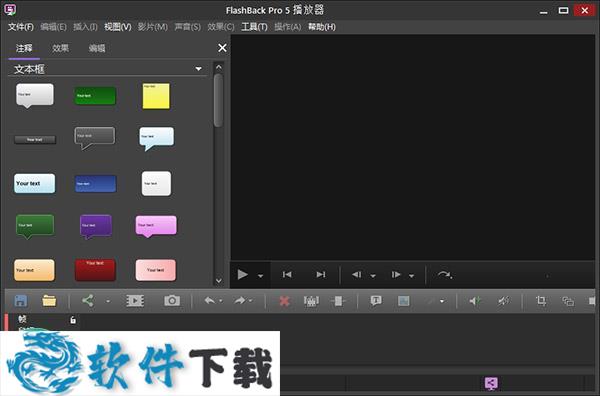
Task: Choose the pink-violet speech bubble
Action: (156, 226)
